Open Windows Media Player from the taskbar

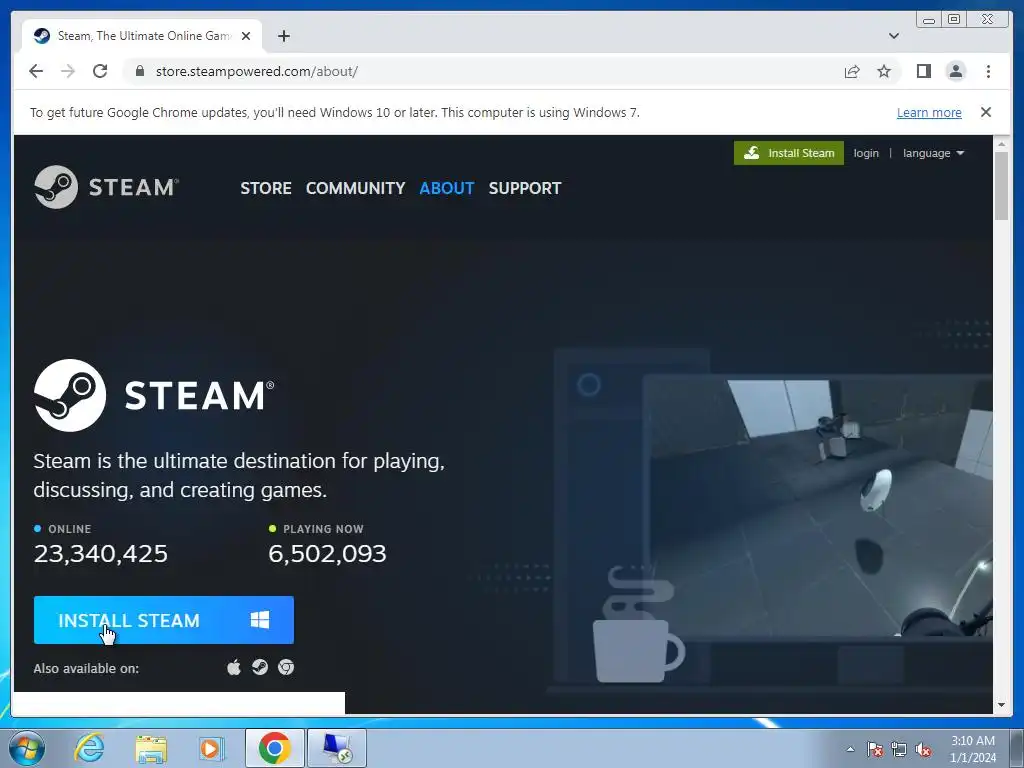(x=212, y=748)
